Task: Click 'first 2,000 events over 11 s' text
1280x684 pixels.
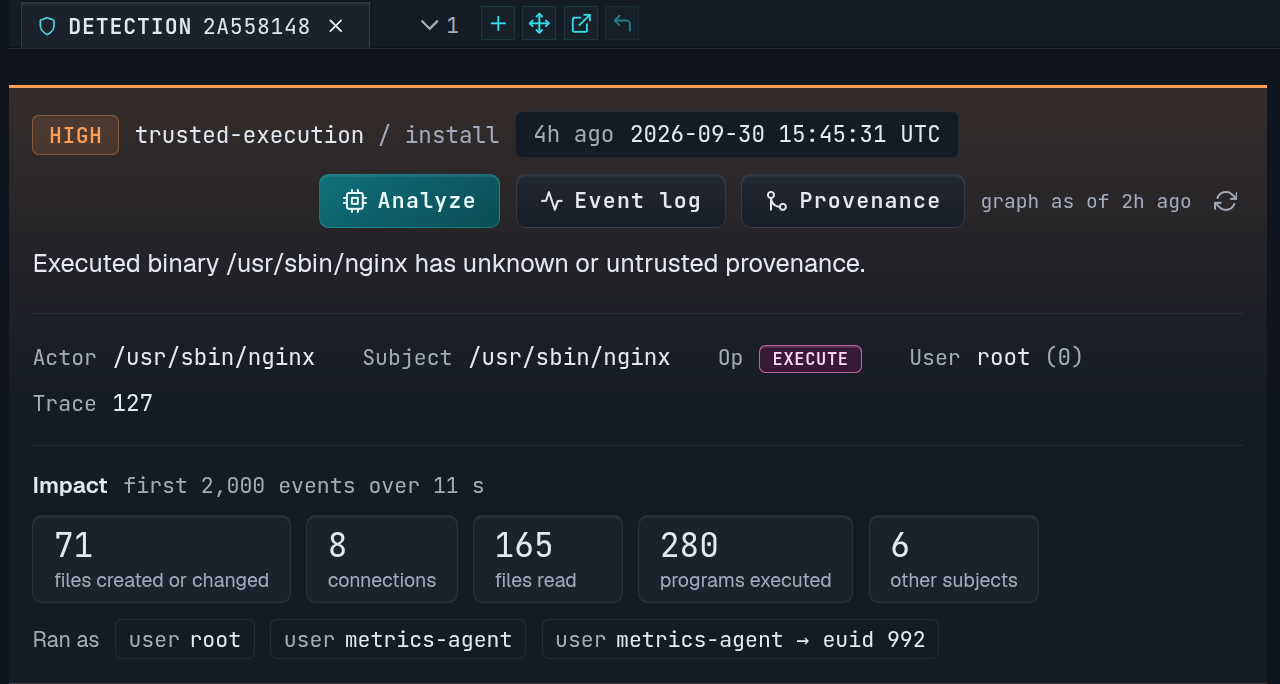Action: tap(304, 486)
